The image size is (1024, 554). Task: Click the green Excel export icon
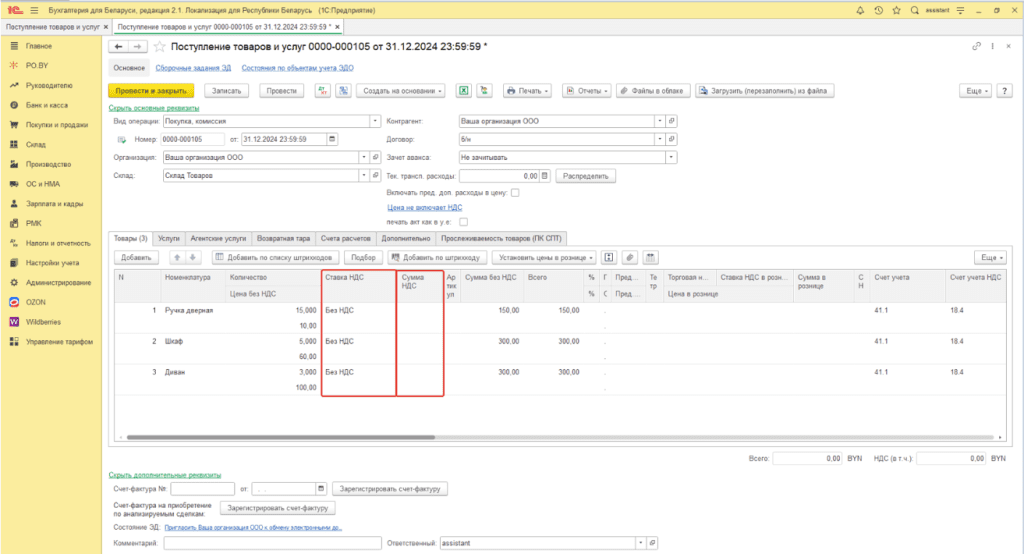click(464, 90)
